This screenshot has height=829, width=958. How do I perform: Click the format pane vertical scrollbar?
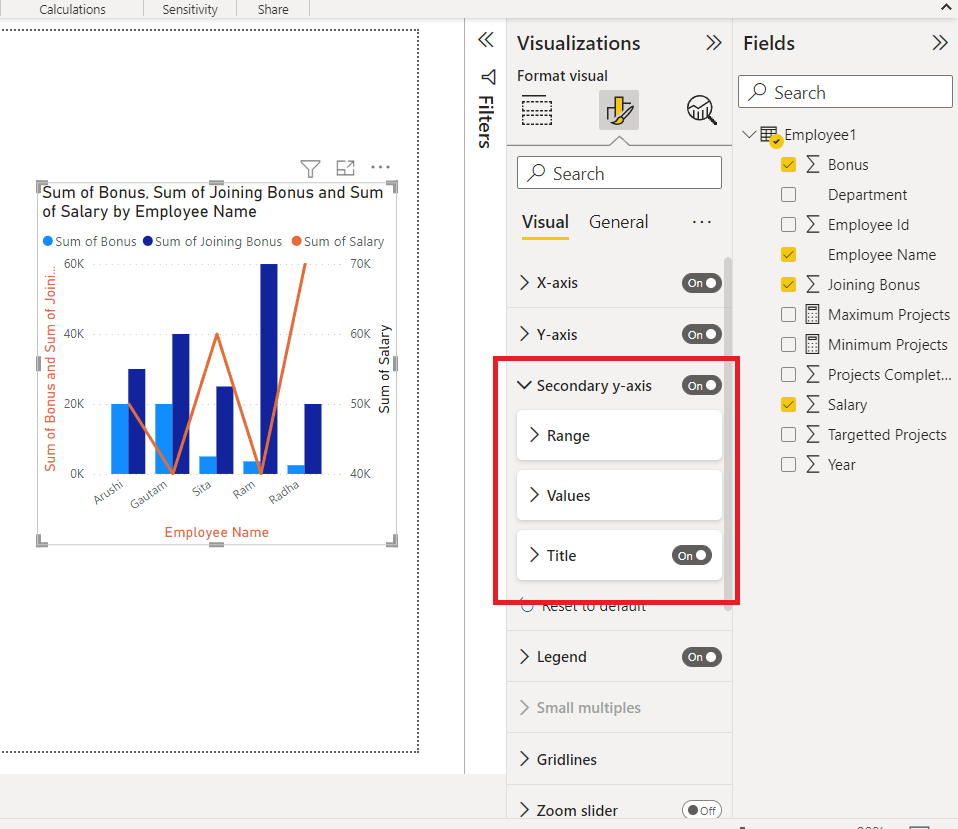(x=728, y=434)
